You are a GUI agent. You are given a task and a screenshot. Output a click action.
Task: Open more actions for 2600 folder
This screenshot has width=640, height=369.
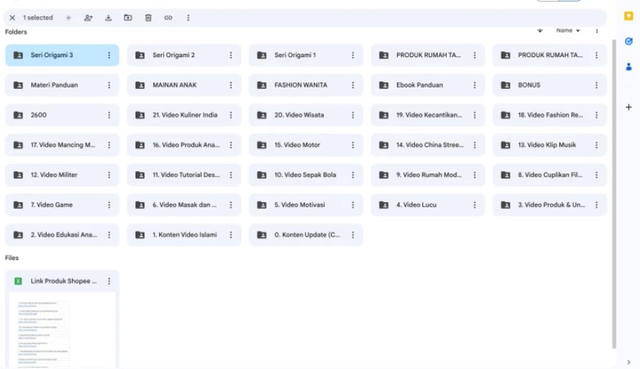[109, 115]
